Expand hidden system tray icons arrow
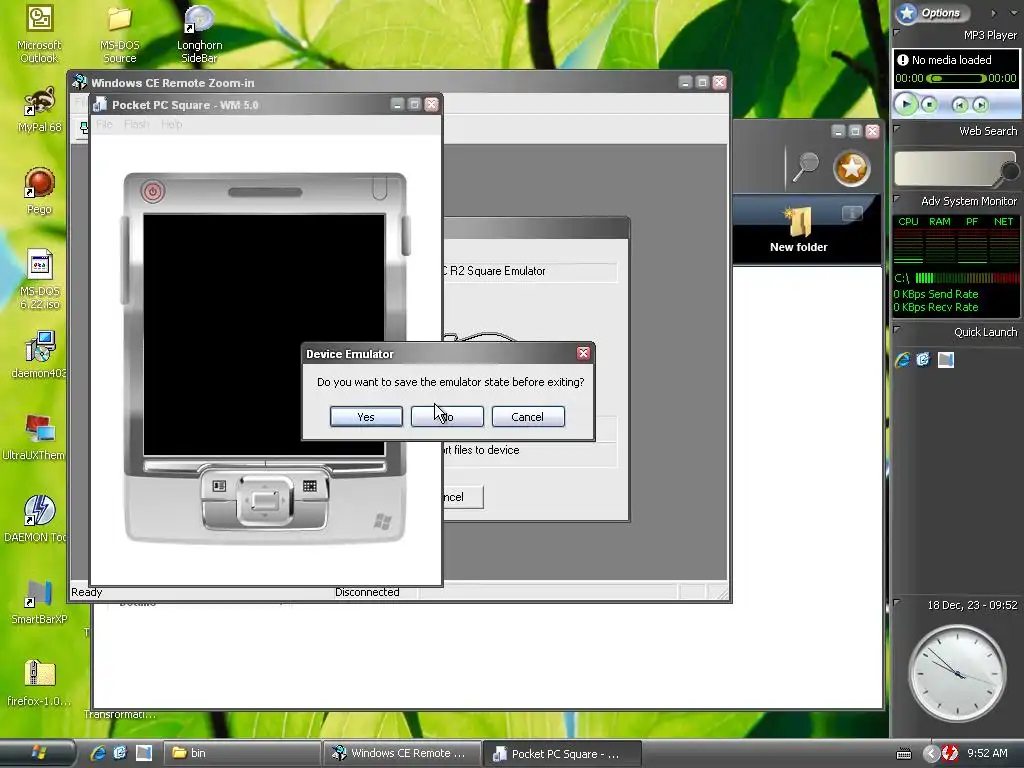The image size is (1024, 768). 931,754
